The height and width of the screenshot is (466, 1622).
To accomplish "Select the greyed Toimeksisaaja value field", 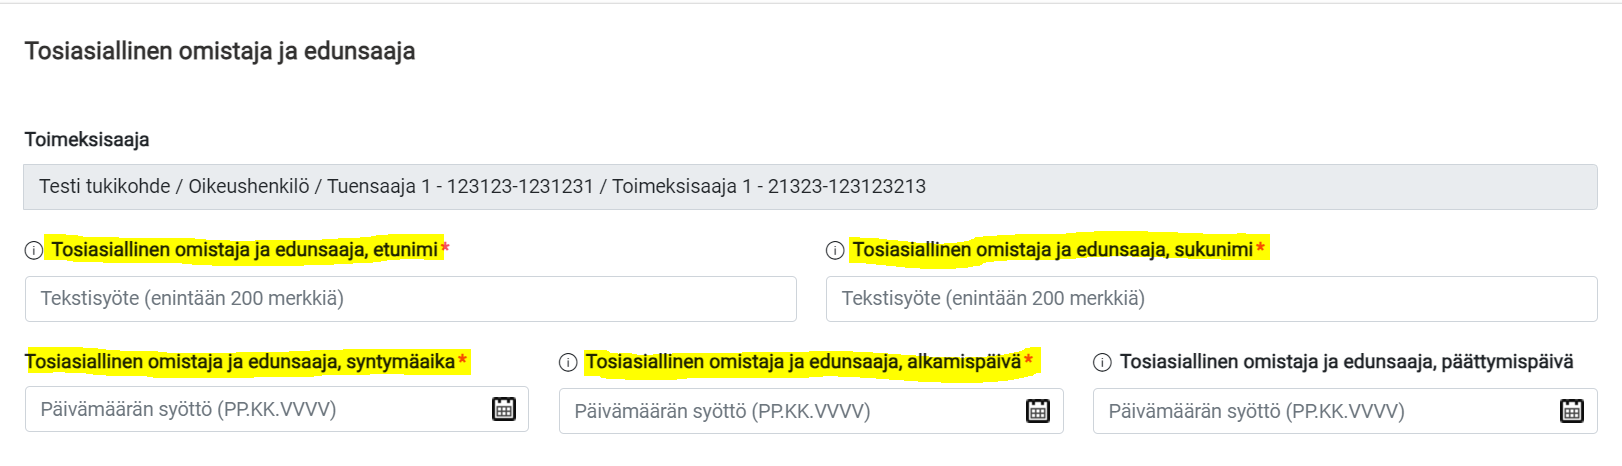I will click(810, 187).
